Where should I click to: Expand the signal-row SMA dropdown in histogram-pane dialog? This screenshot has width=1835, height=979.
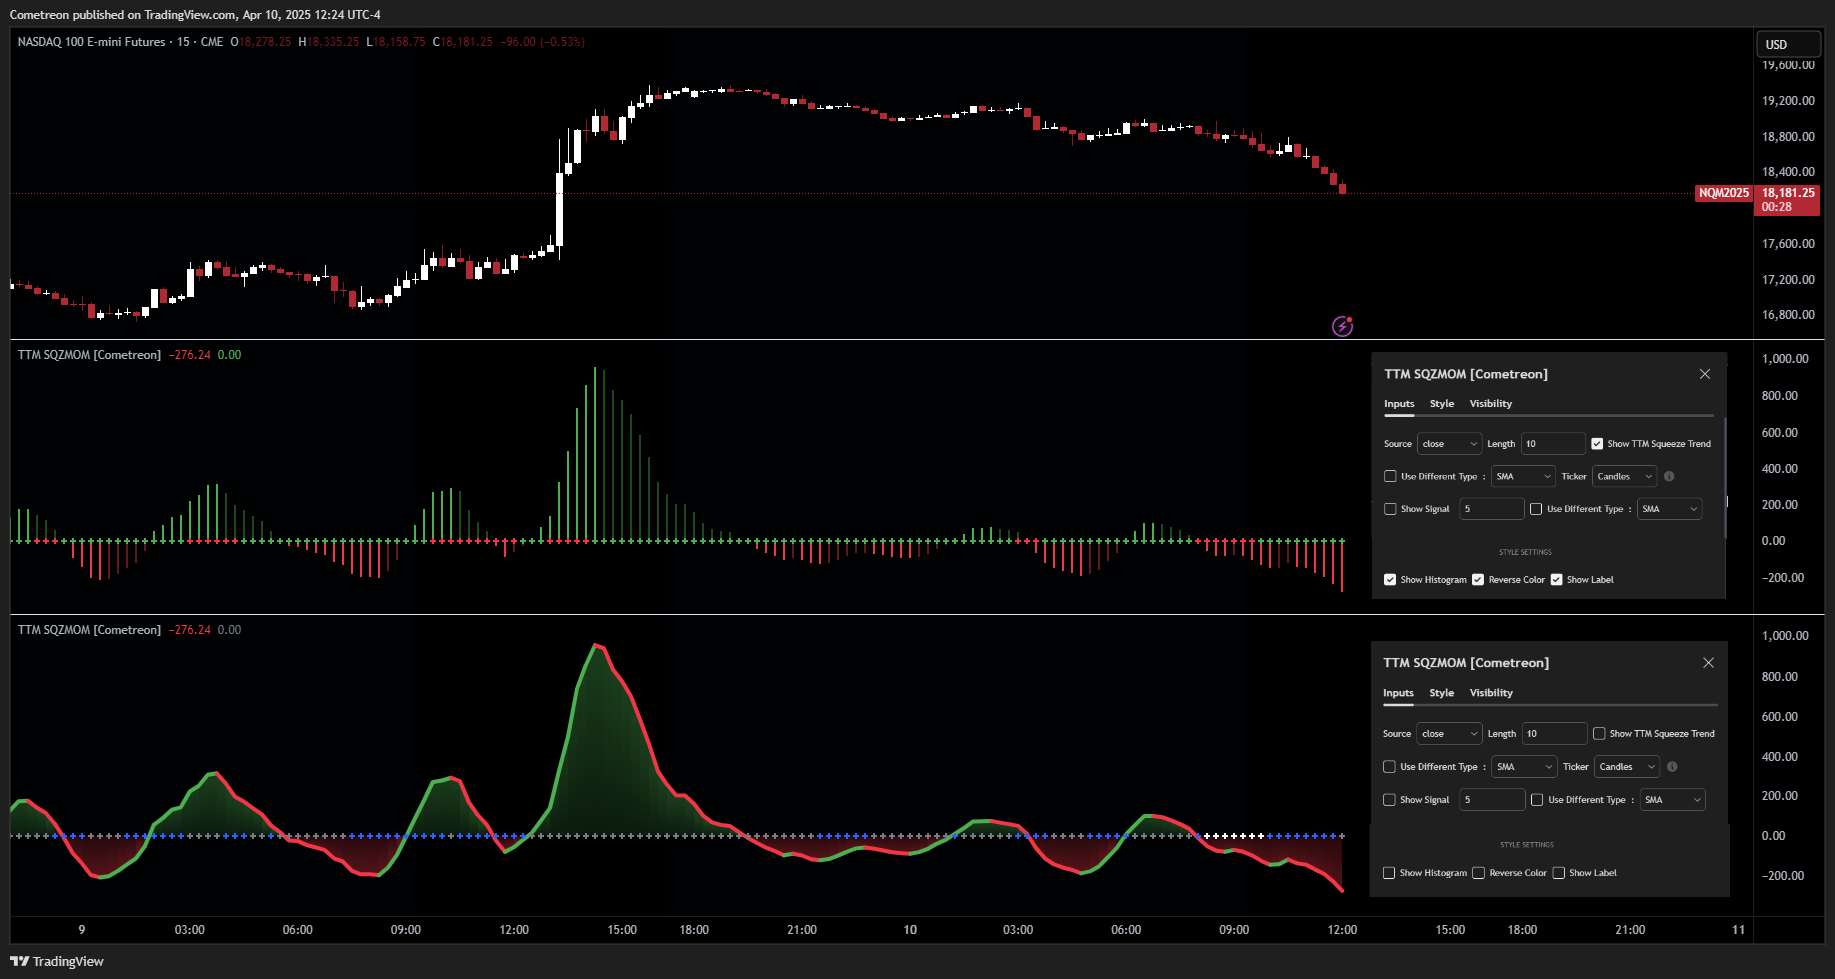(x=1669, y=509)
